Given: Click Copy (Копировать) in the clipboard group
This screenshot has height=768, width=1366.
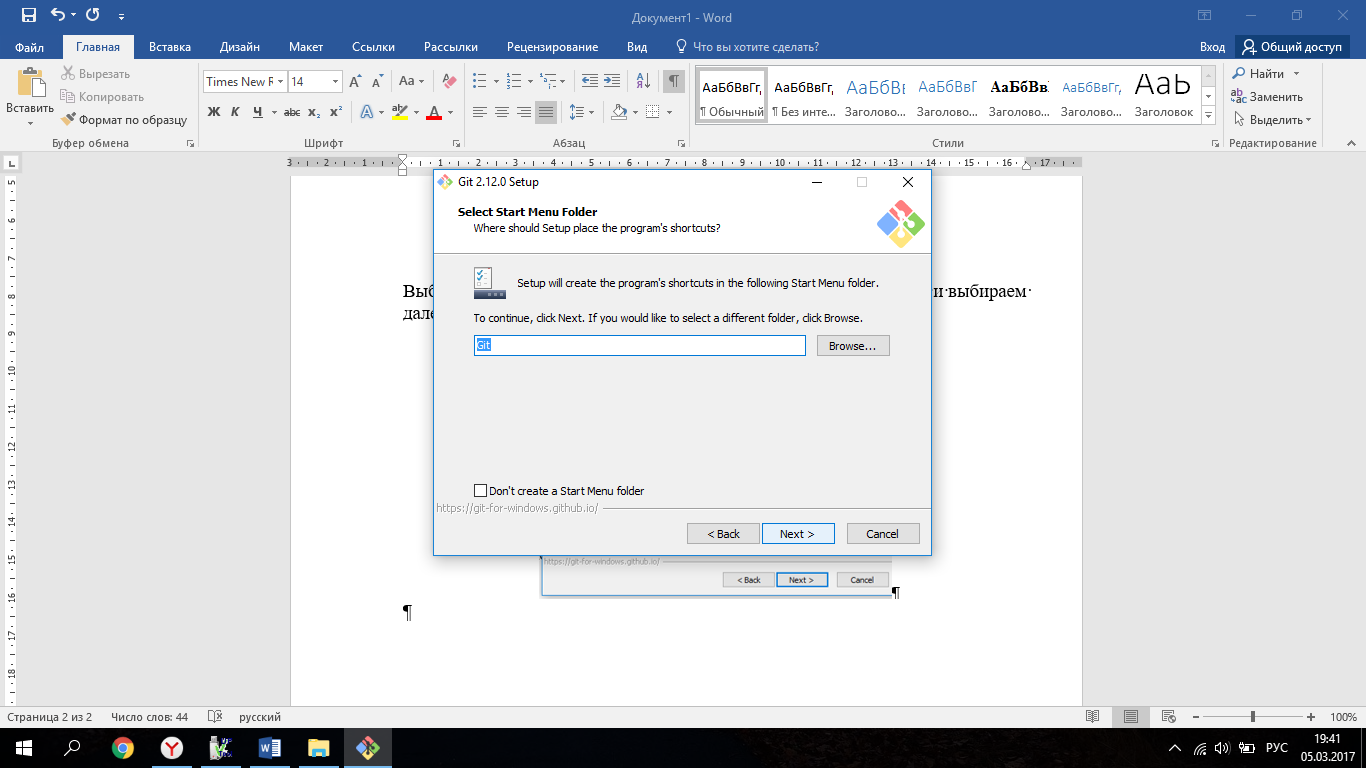Looking at the screenshot, I should [101, 97].
